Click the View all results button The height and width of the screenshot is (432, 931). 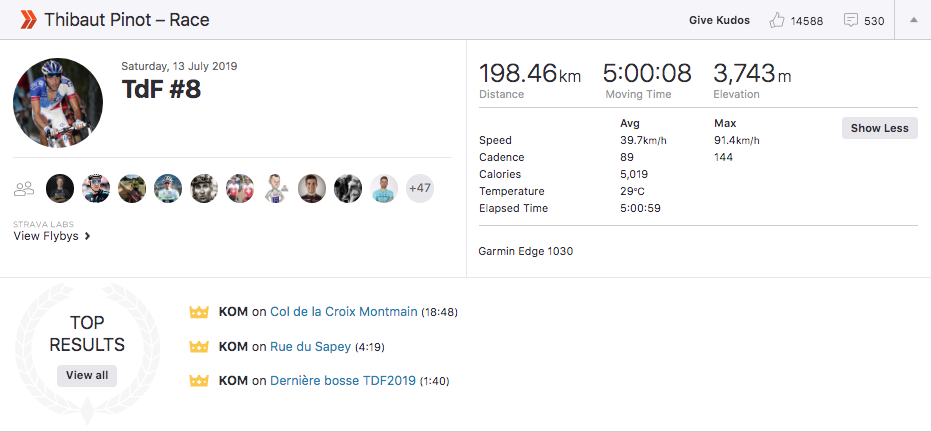coord(87,375)
